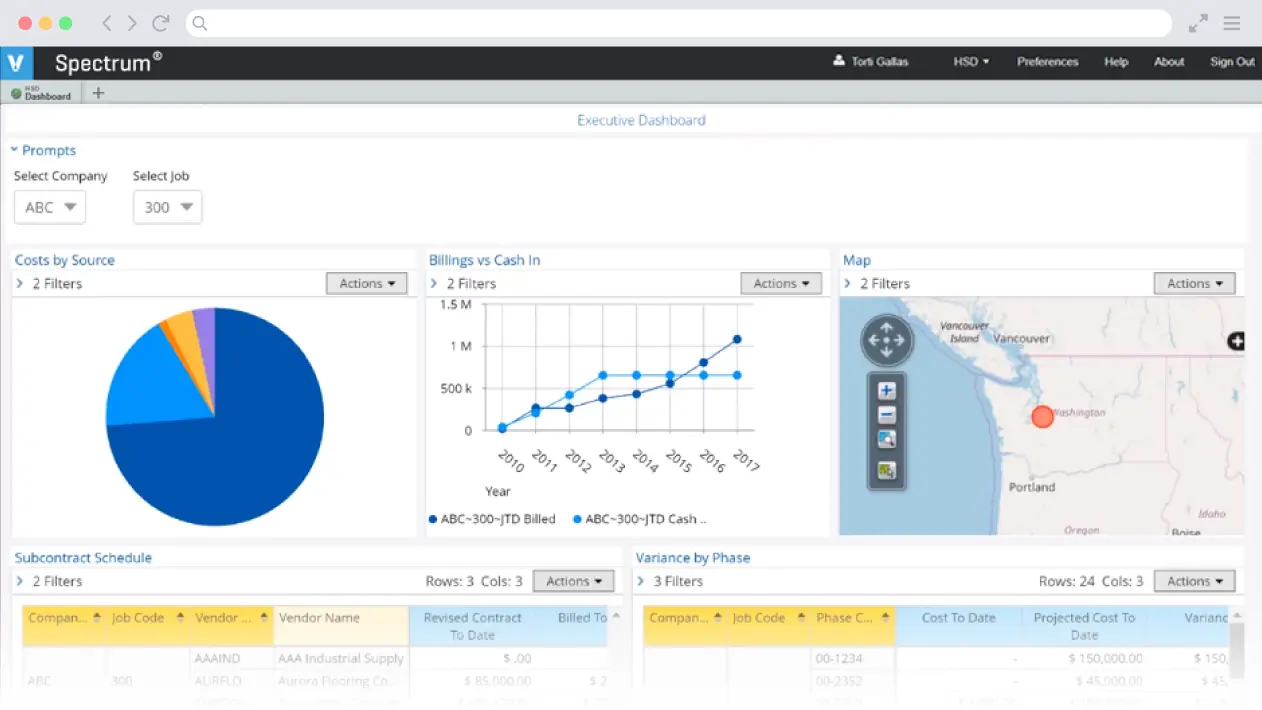Sort by Company column arrows in Subcontract Schedule
The width and height of the screenshot is (1262, 710).
[x=97, y=618]
